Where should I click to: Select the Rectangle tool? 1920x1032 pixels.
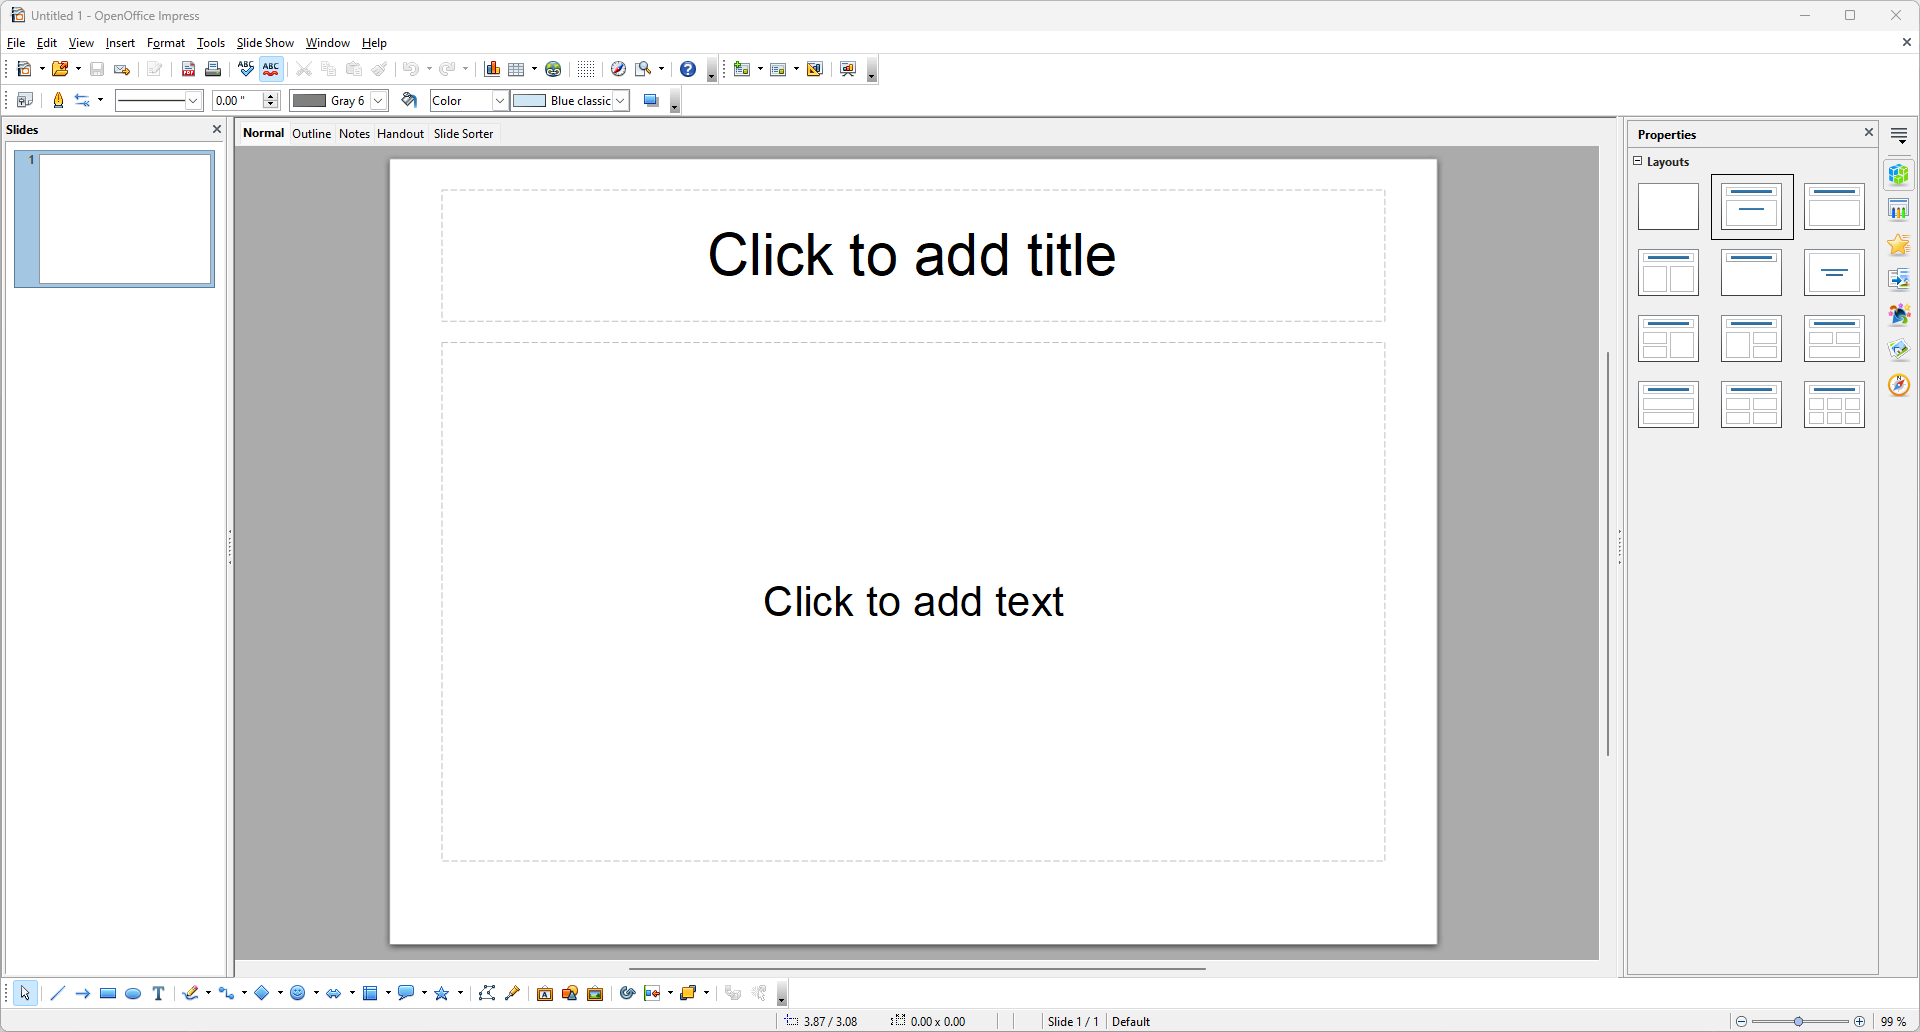pos(107,992)
